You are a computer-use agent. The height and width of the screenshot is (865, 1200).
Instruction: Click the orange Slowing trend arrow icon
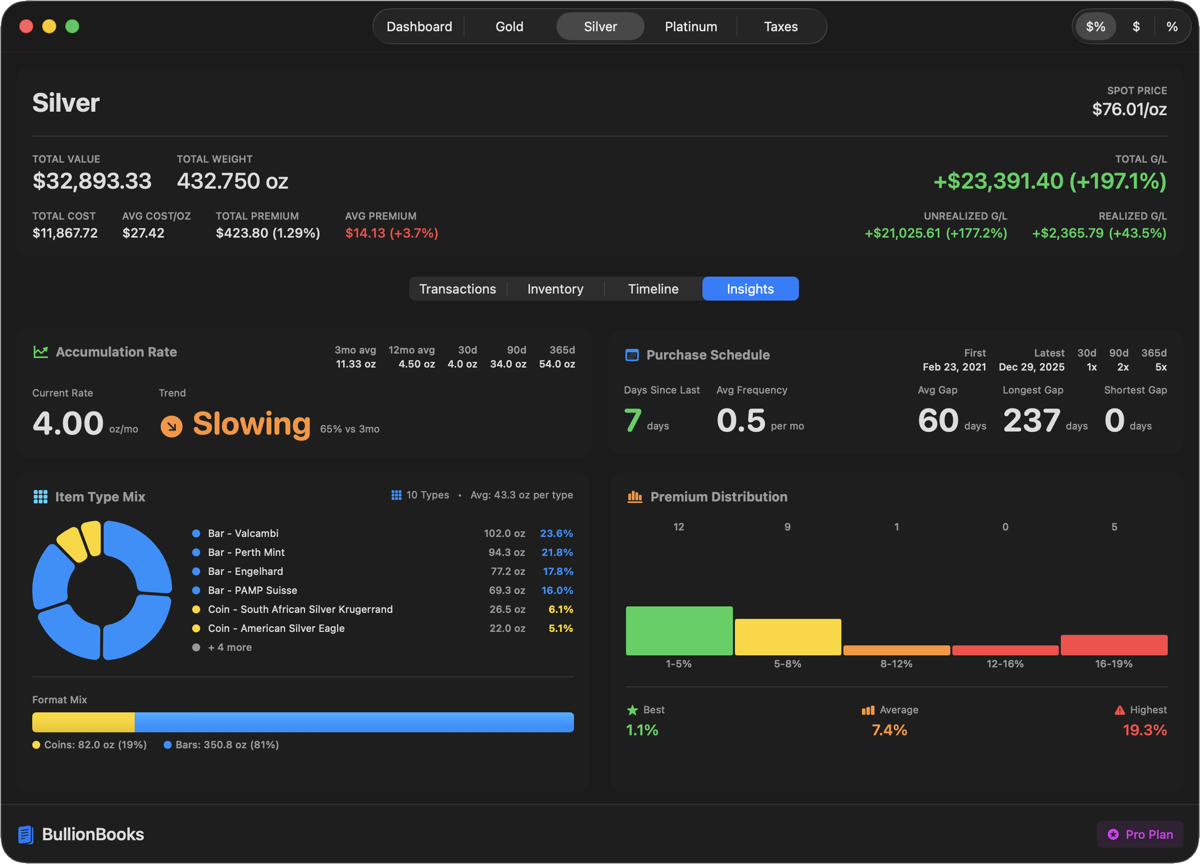[x=172, y=427]
